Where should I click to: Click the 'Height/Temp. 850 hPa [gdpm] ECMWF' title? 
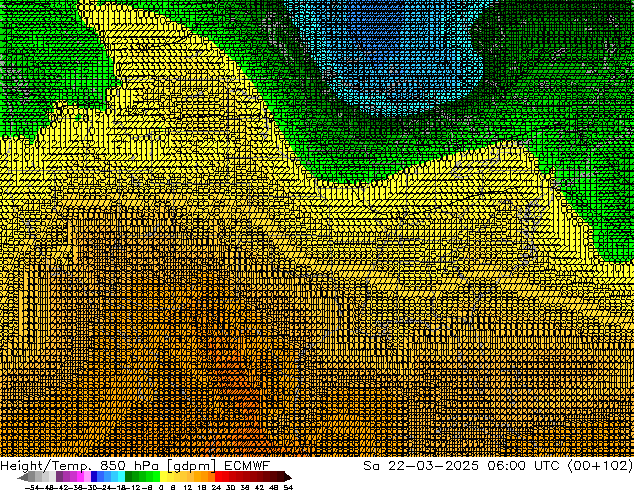pos(135,465)
